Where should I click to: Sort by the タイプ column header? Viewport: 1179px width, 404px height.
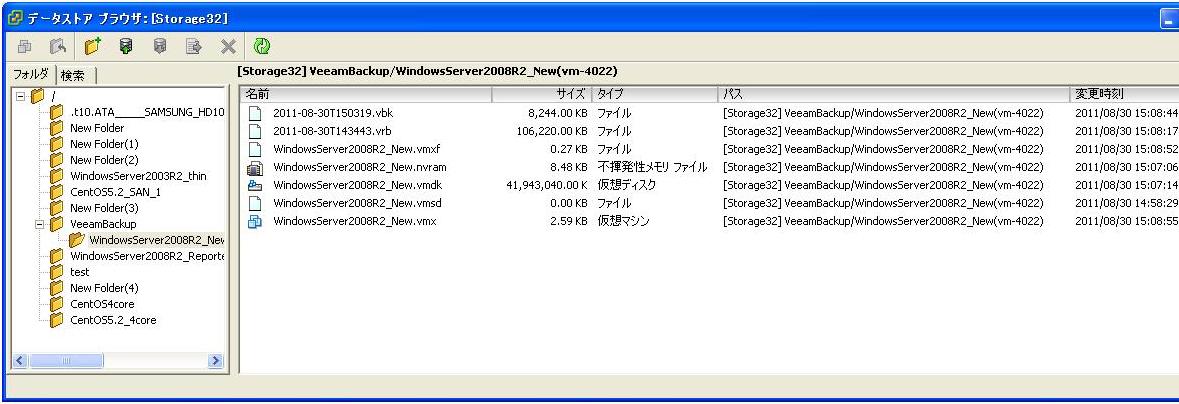pyautogui.click(x=655, y=94)
